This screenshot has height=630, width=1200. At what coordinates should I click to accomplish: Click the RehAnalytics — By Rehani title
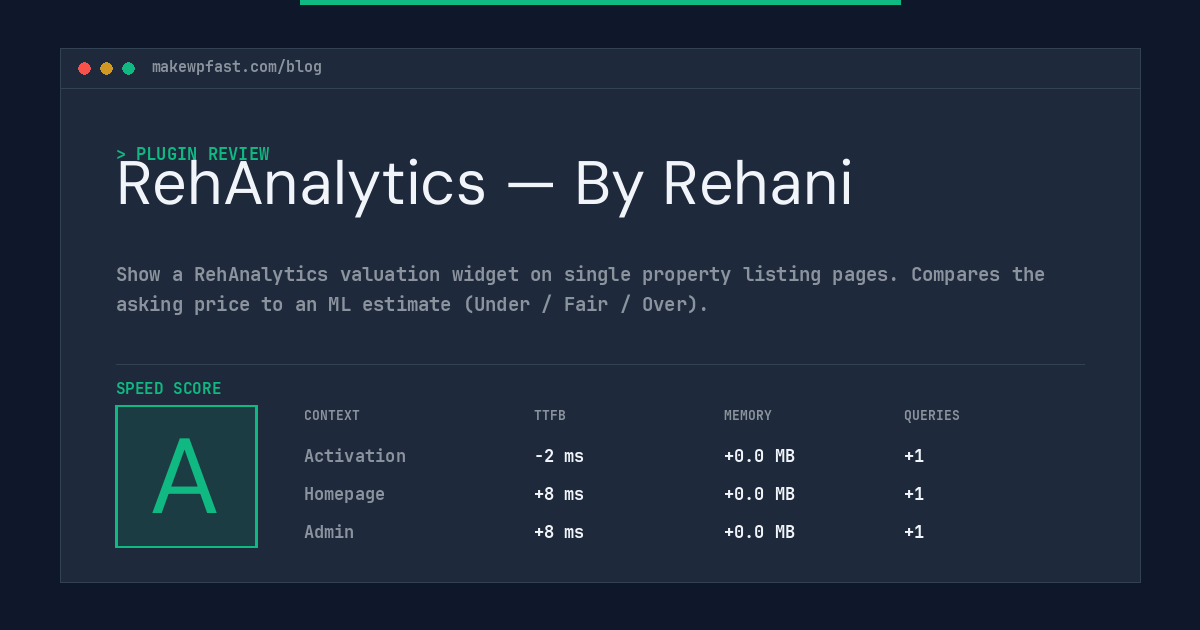click(x=484, y=184)
